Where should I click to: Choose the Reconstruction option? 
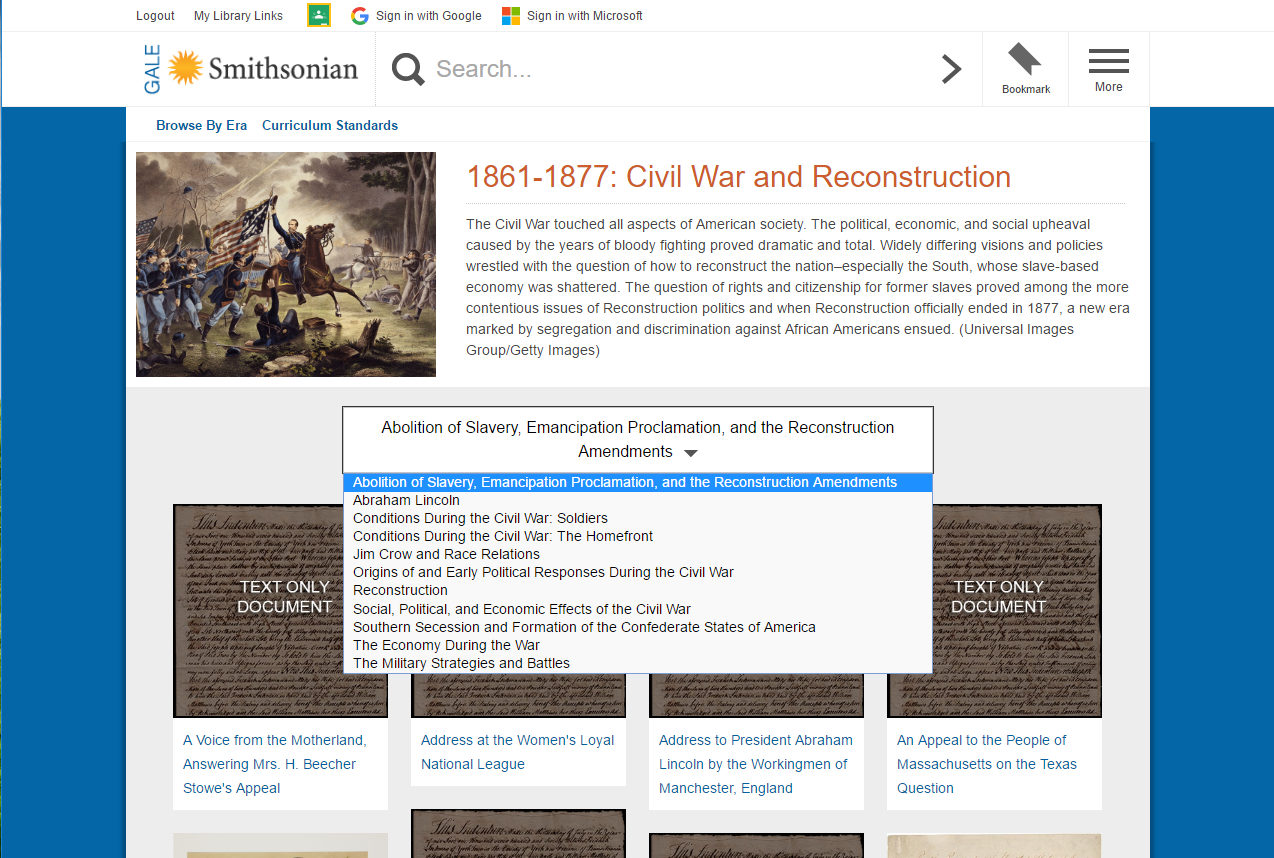[638, 590]
